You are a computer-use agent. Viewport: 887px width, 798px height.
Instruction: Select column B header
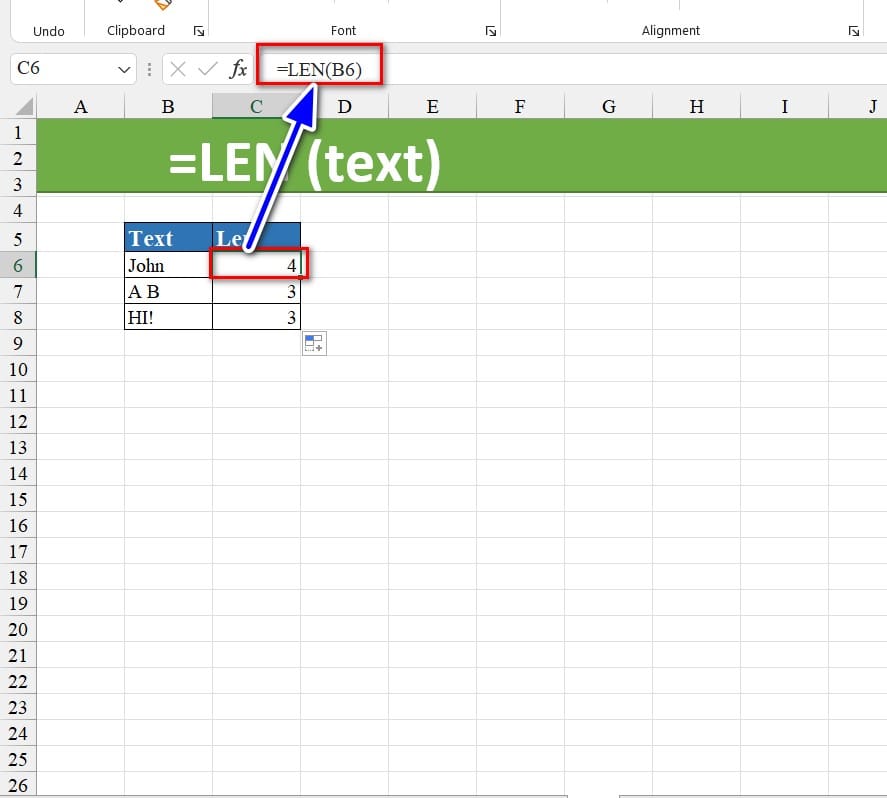point(168,106)
